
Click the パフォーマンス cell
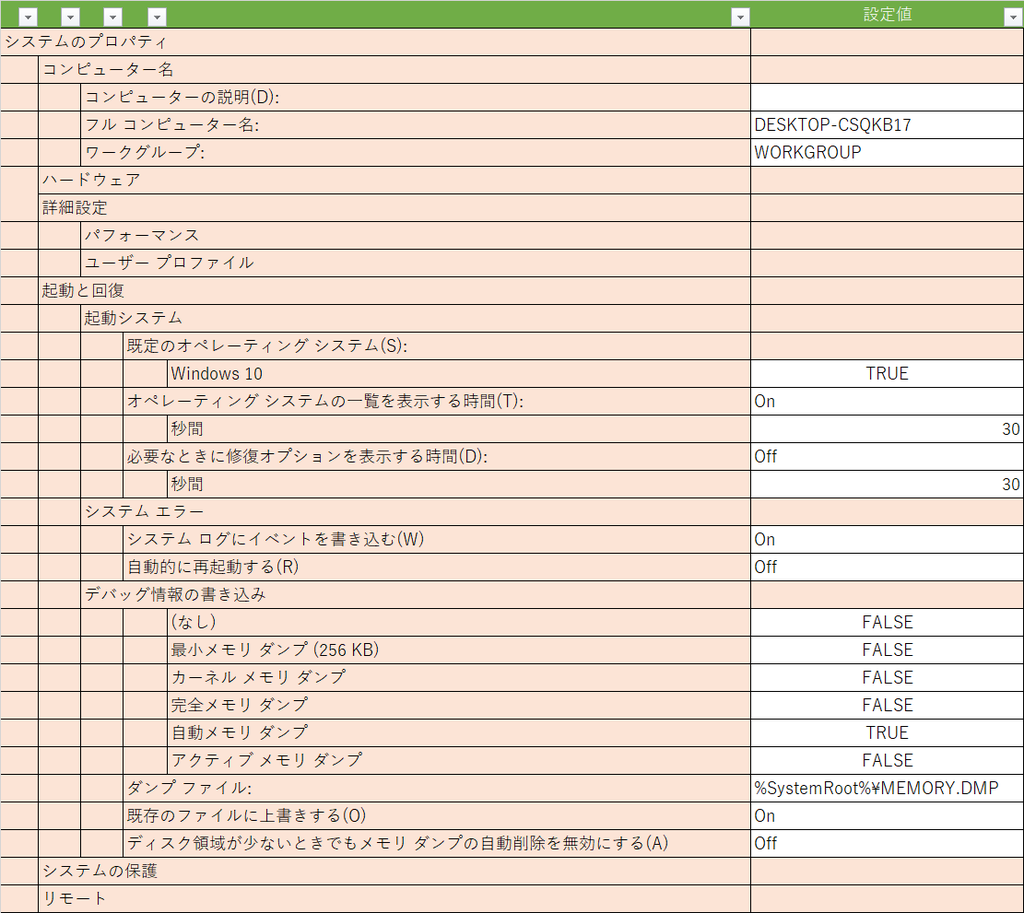point(415,235)
